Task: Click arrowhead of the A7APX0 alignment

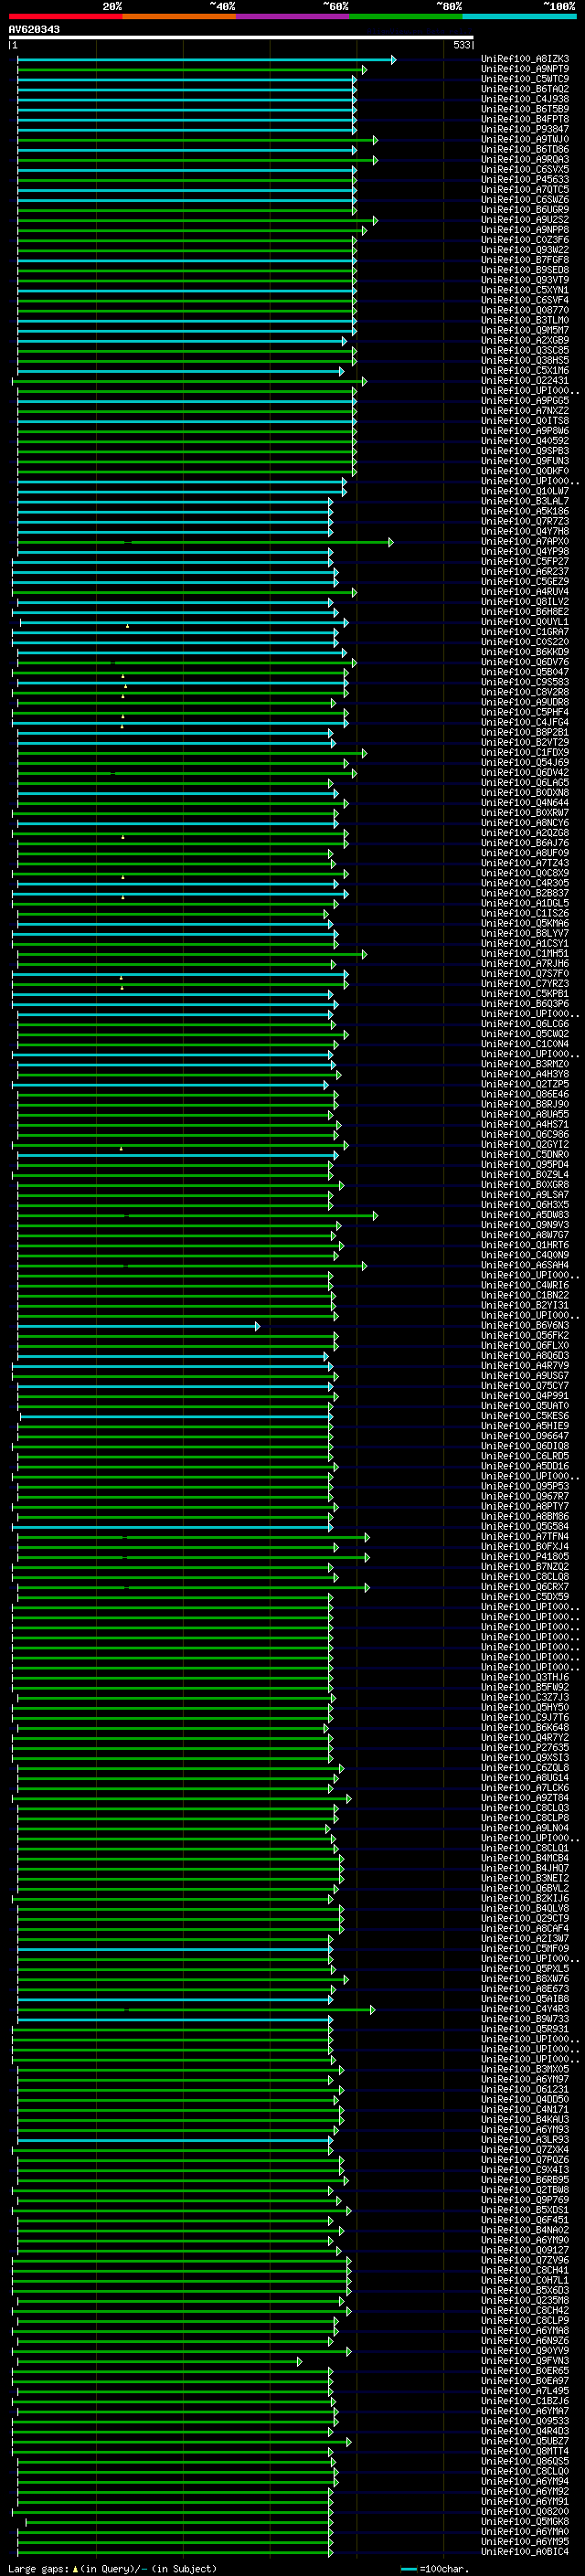Action: click(391, 542)
